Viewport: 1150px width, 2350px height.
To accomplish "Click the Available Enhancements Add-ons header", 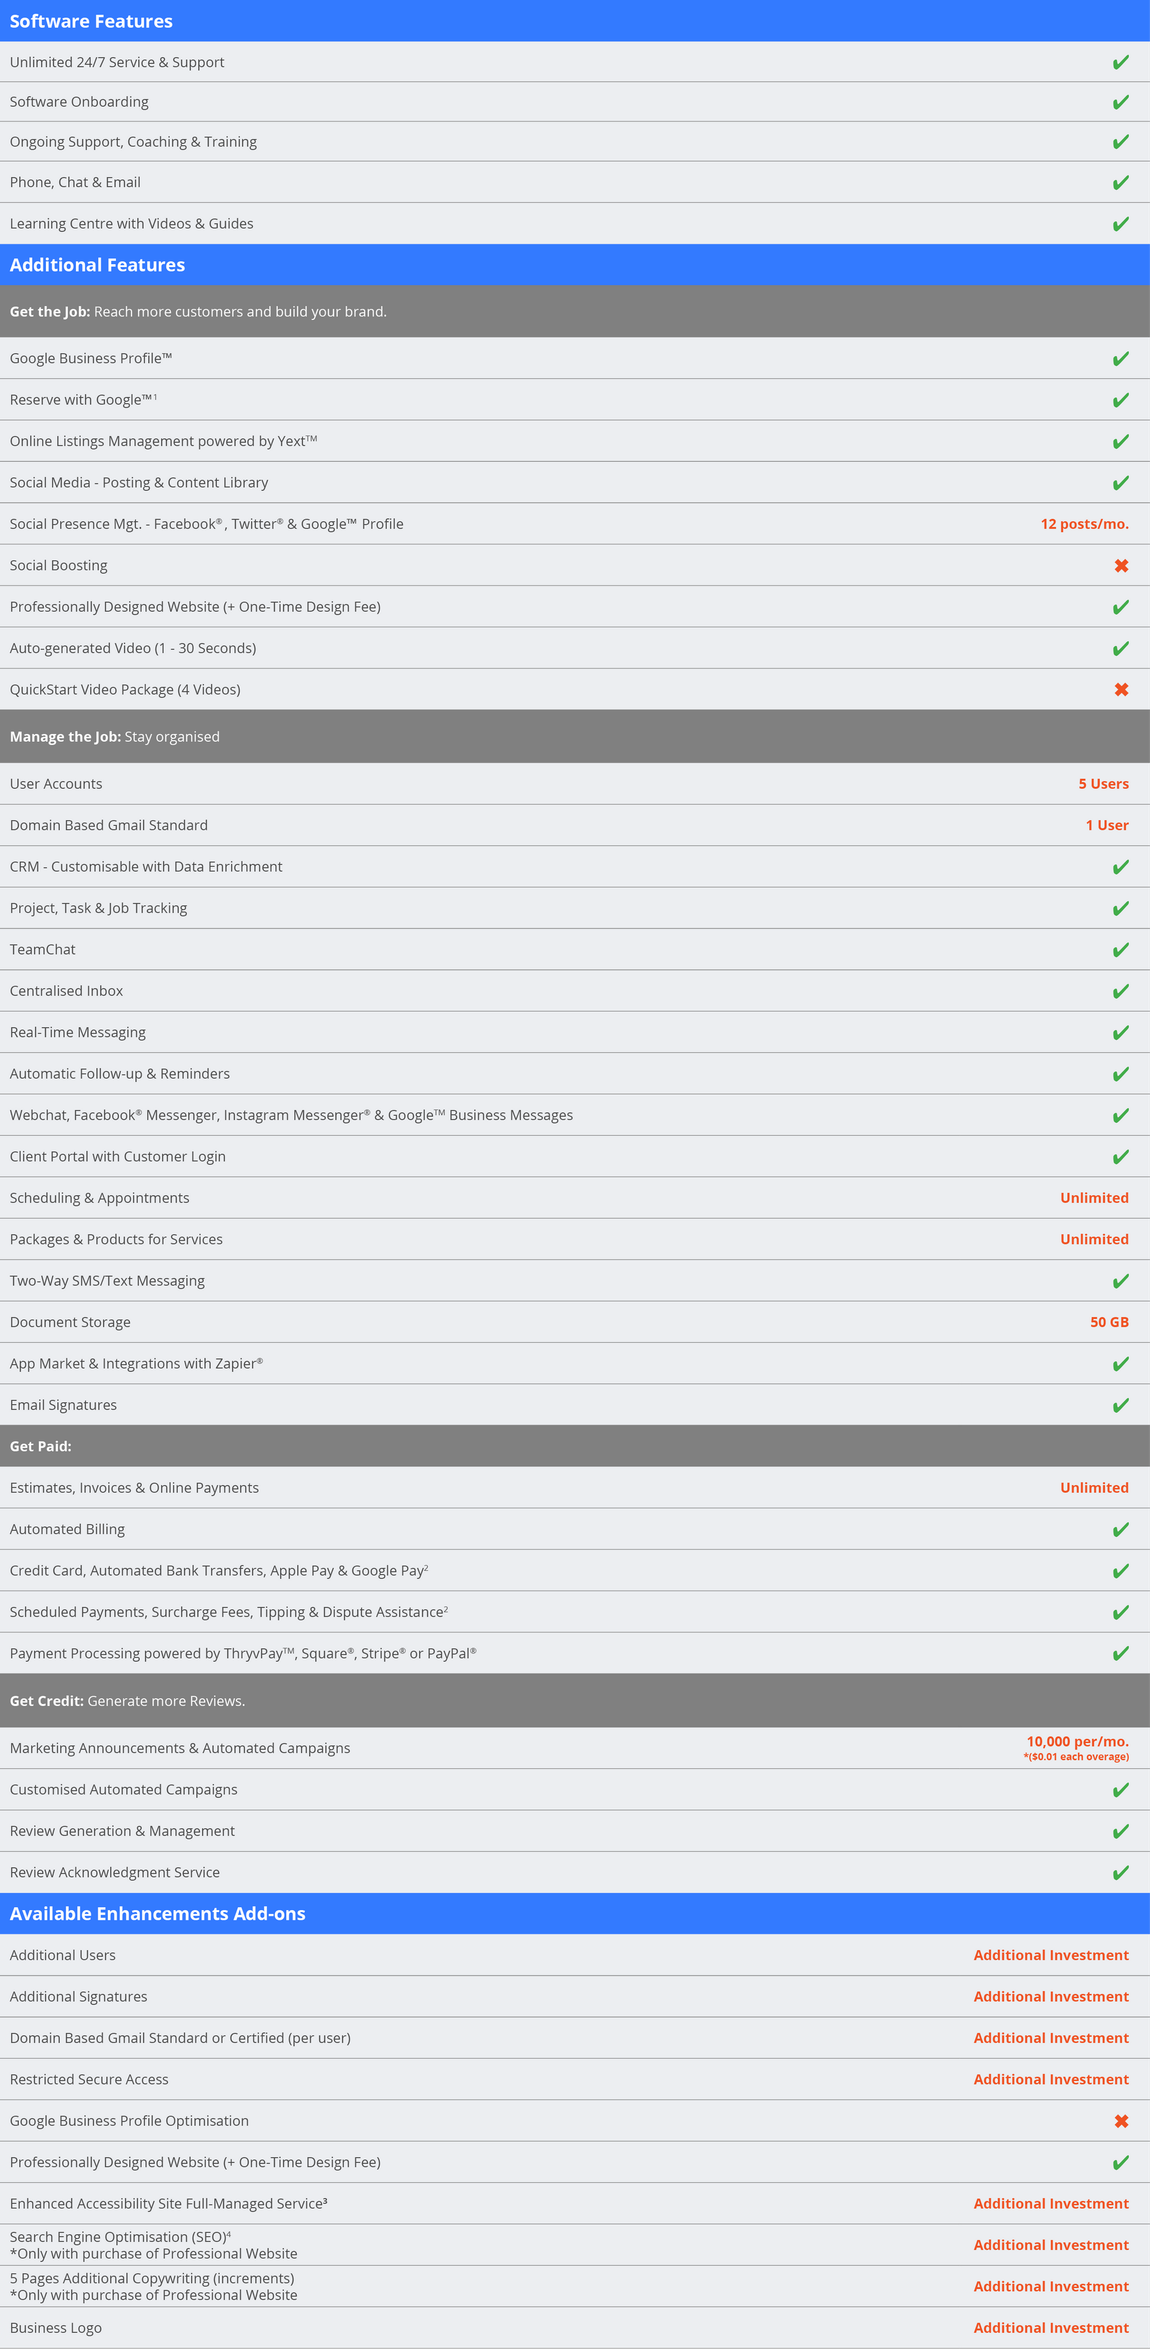I will (x=157, y=1913).
